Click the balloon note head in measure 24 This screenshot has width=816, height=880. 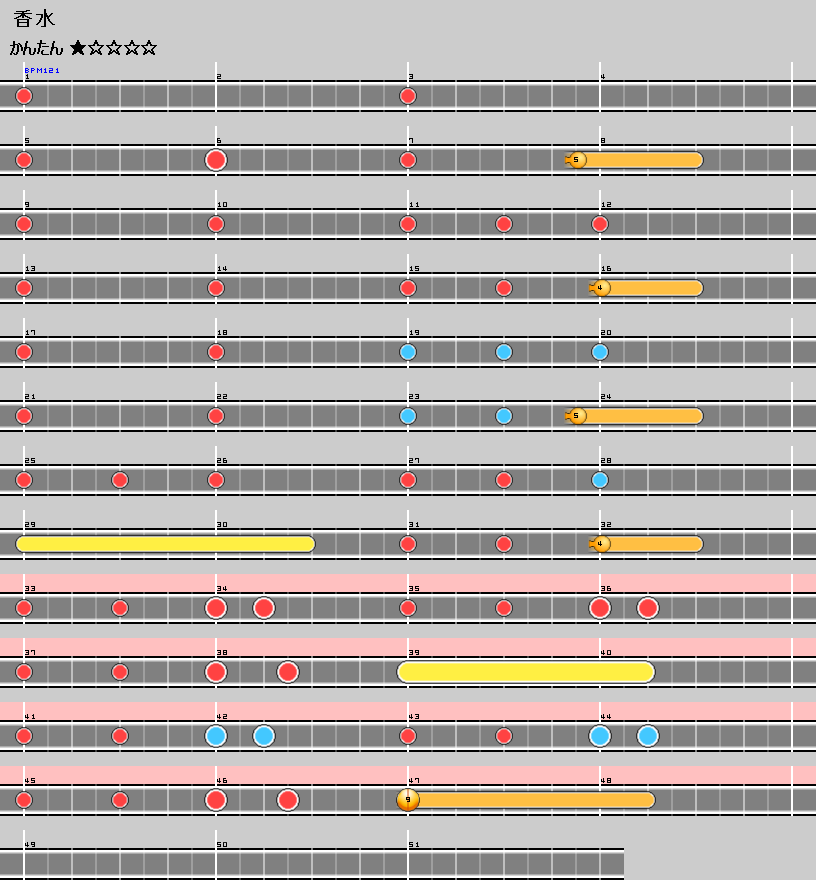(x=577, y=416)
